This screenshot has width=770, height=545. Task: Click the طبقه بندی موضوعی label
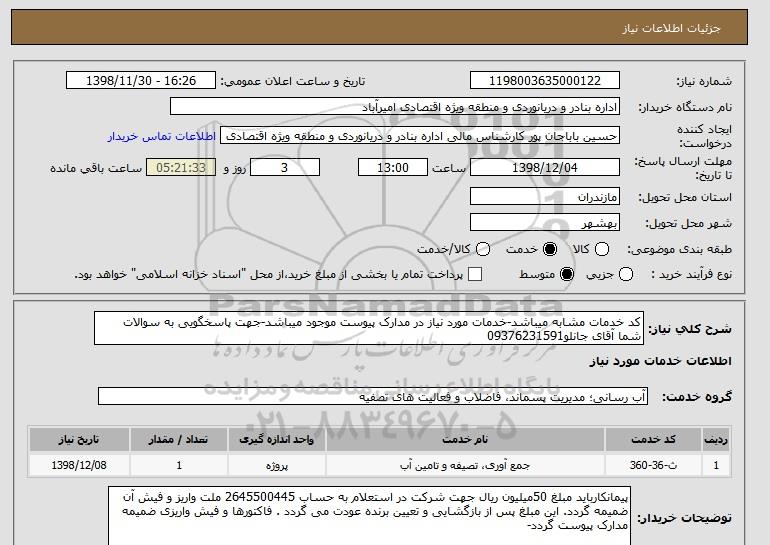[680, 249]
